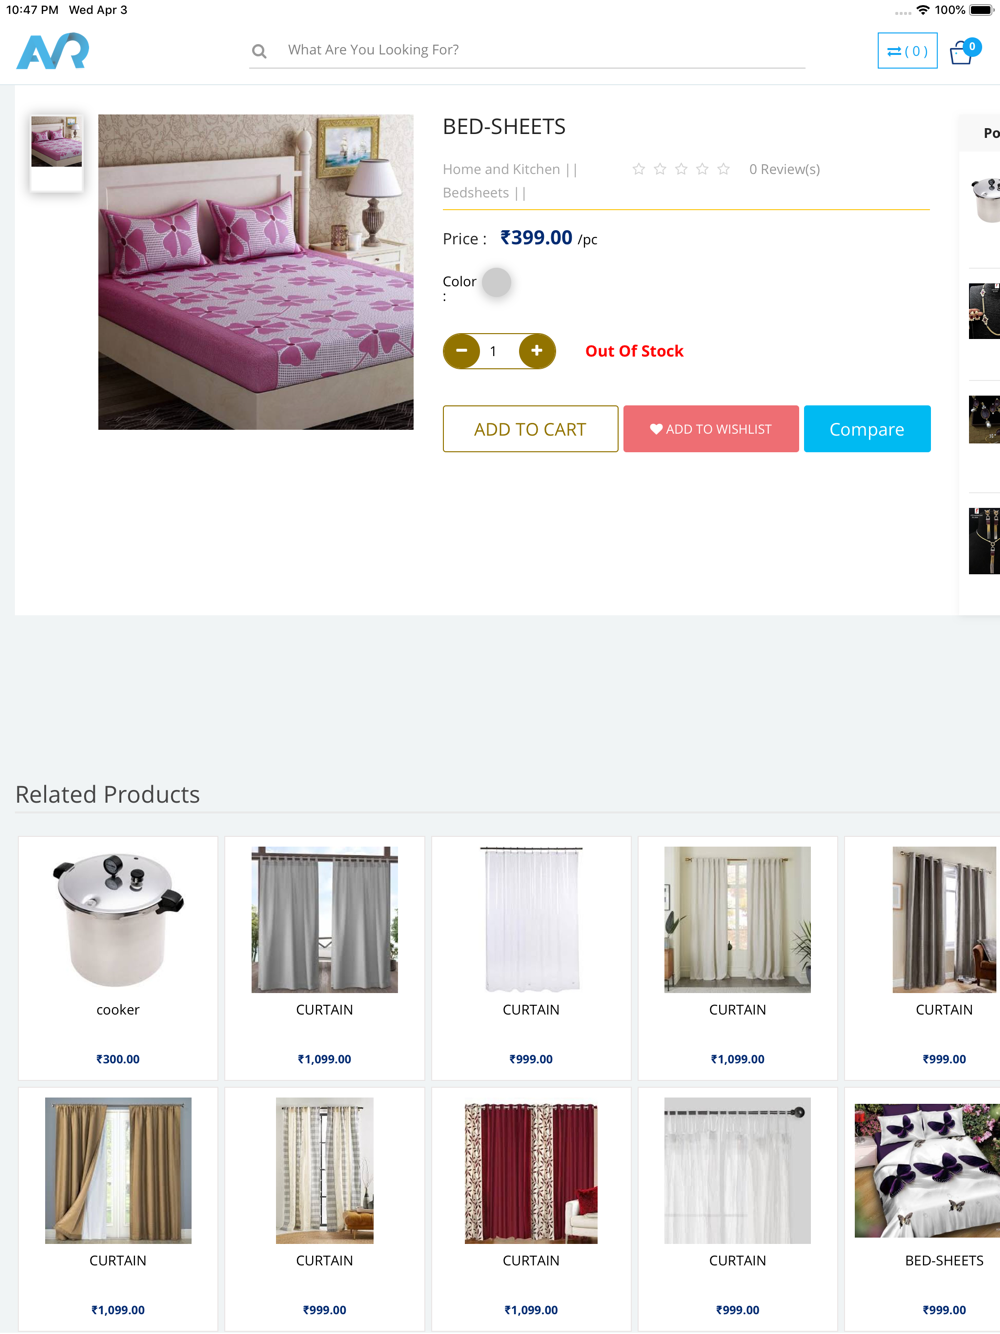Click the ADD TO CART button
The image size is (1000, 1334).
click(x=530, y=429)
